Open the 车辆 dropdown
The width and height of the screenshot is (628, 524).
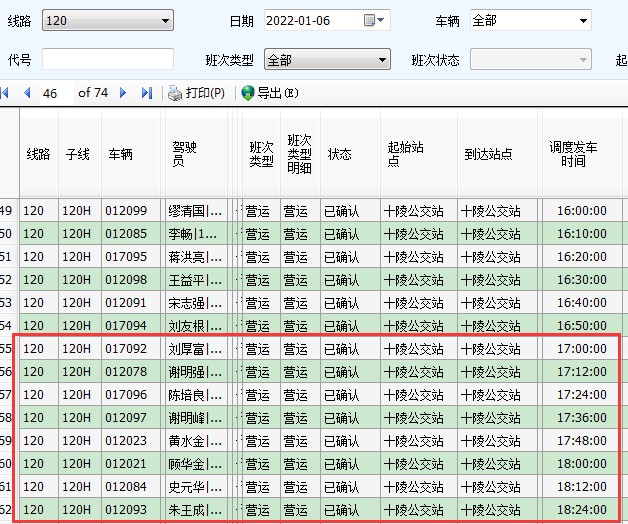(x=583, y=20)
